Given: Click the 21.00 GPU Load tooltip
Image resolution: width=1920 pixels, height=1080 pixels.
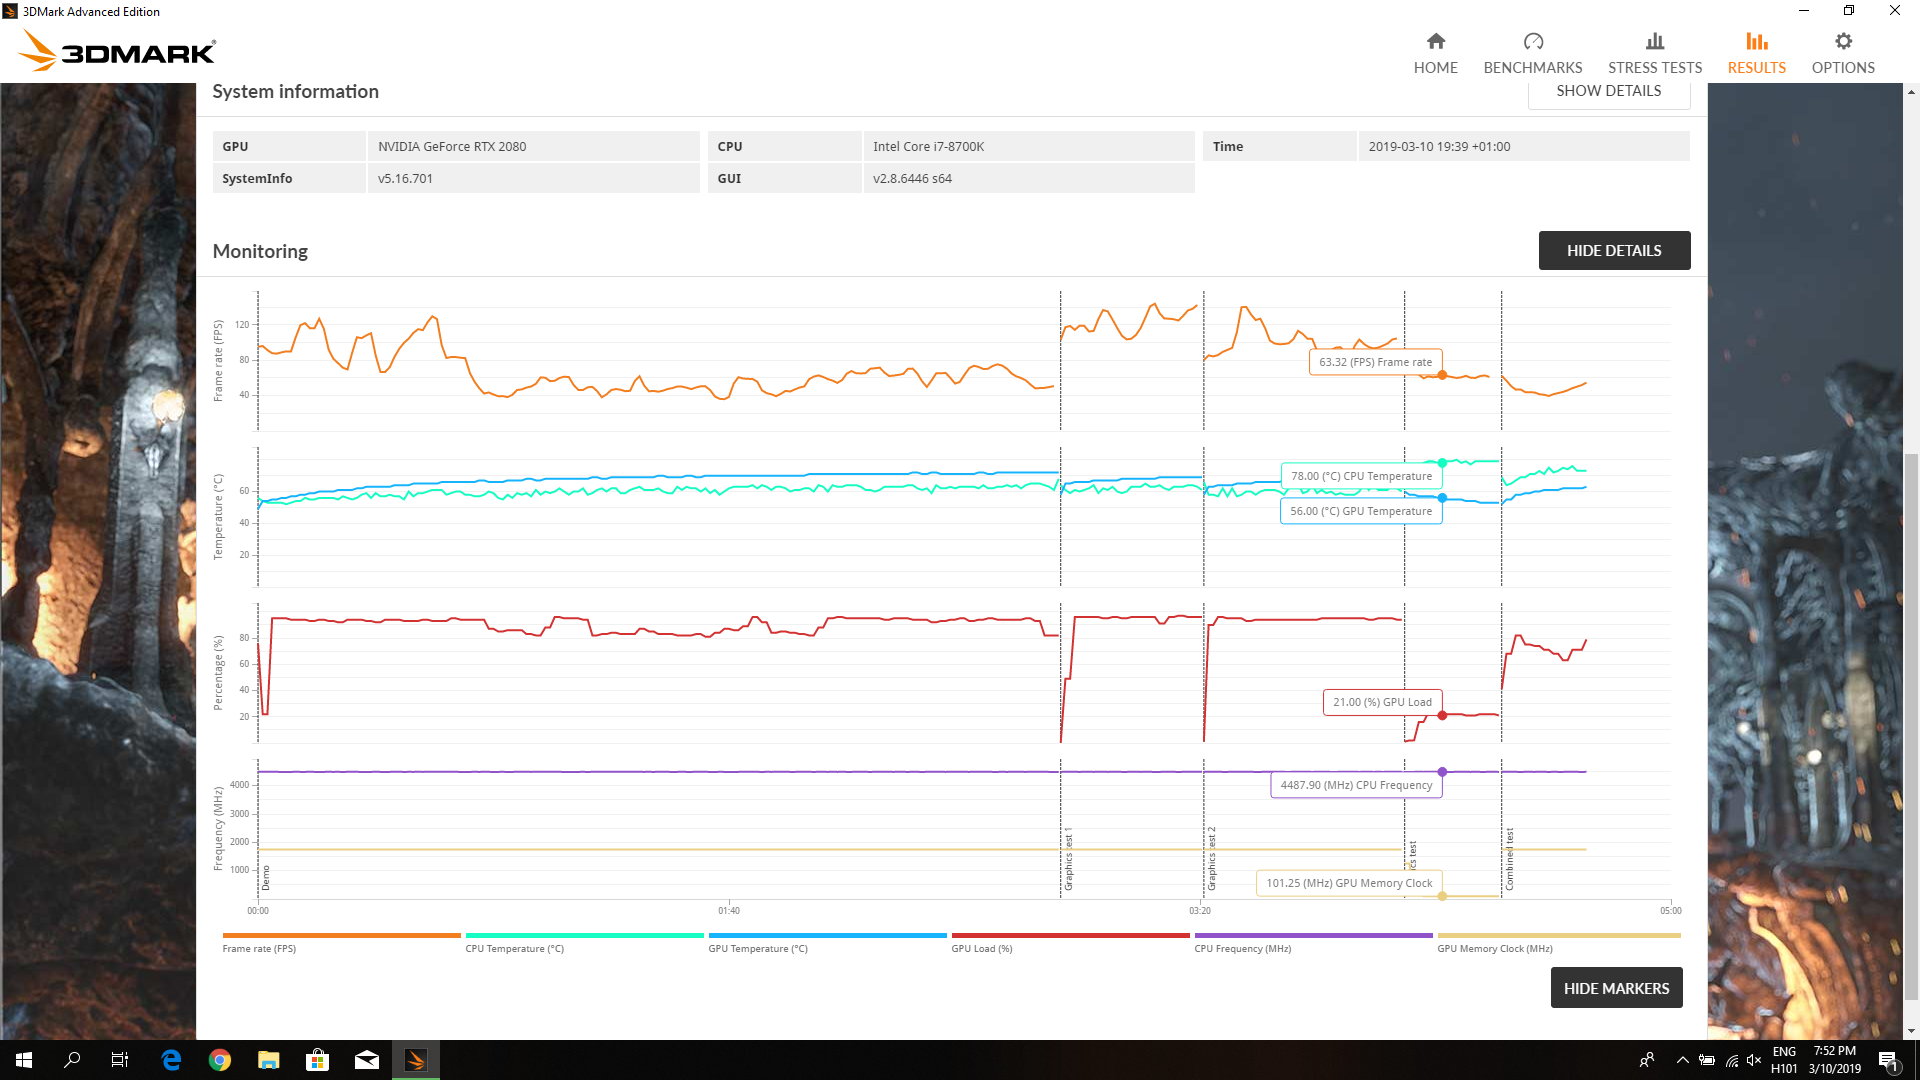Looking at the screenshot, I should pos(1382,702).
